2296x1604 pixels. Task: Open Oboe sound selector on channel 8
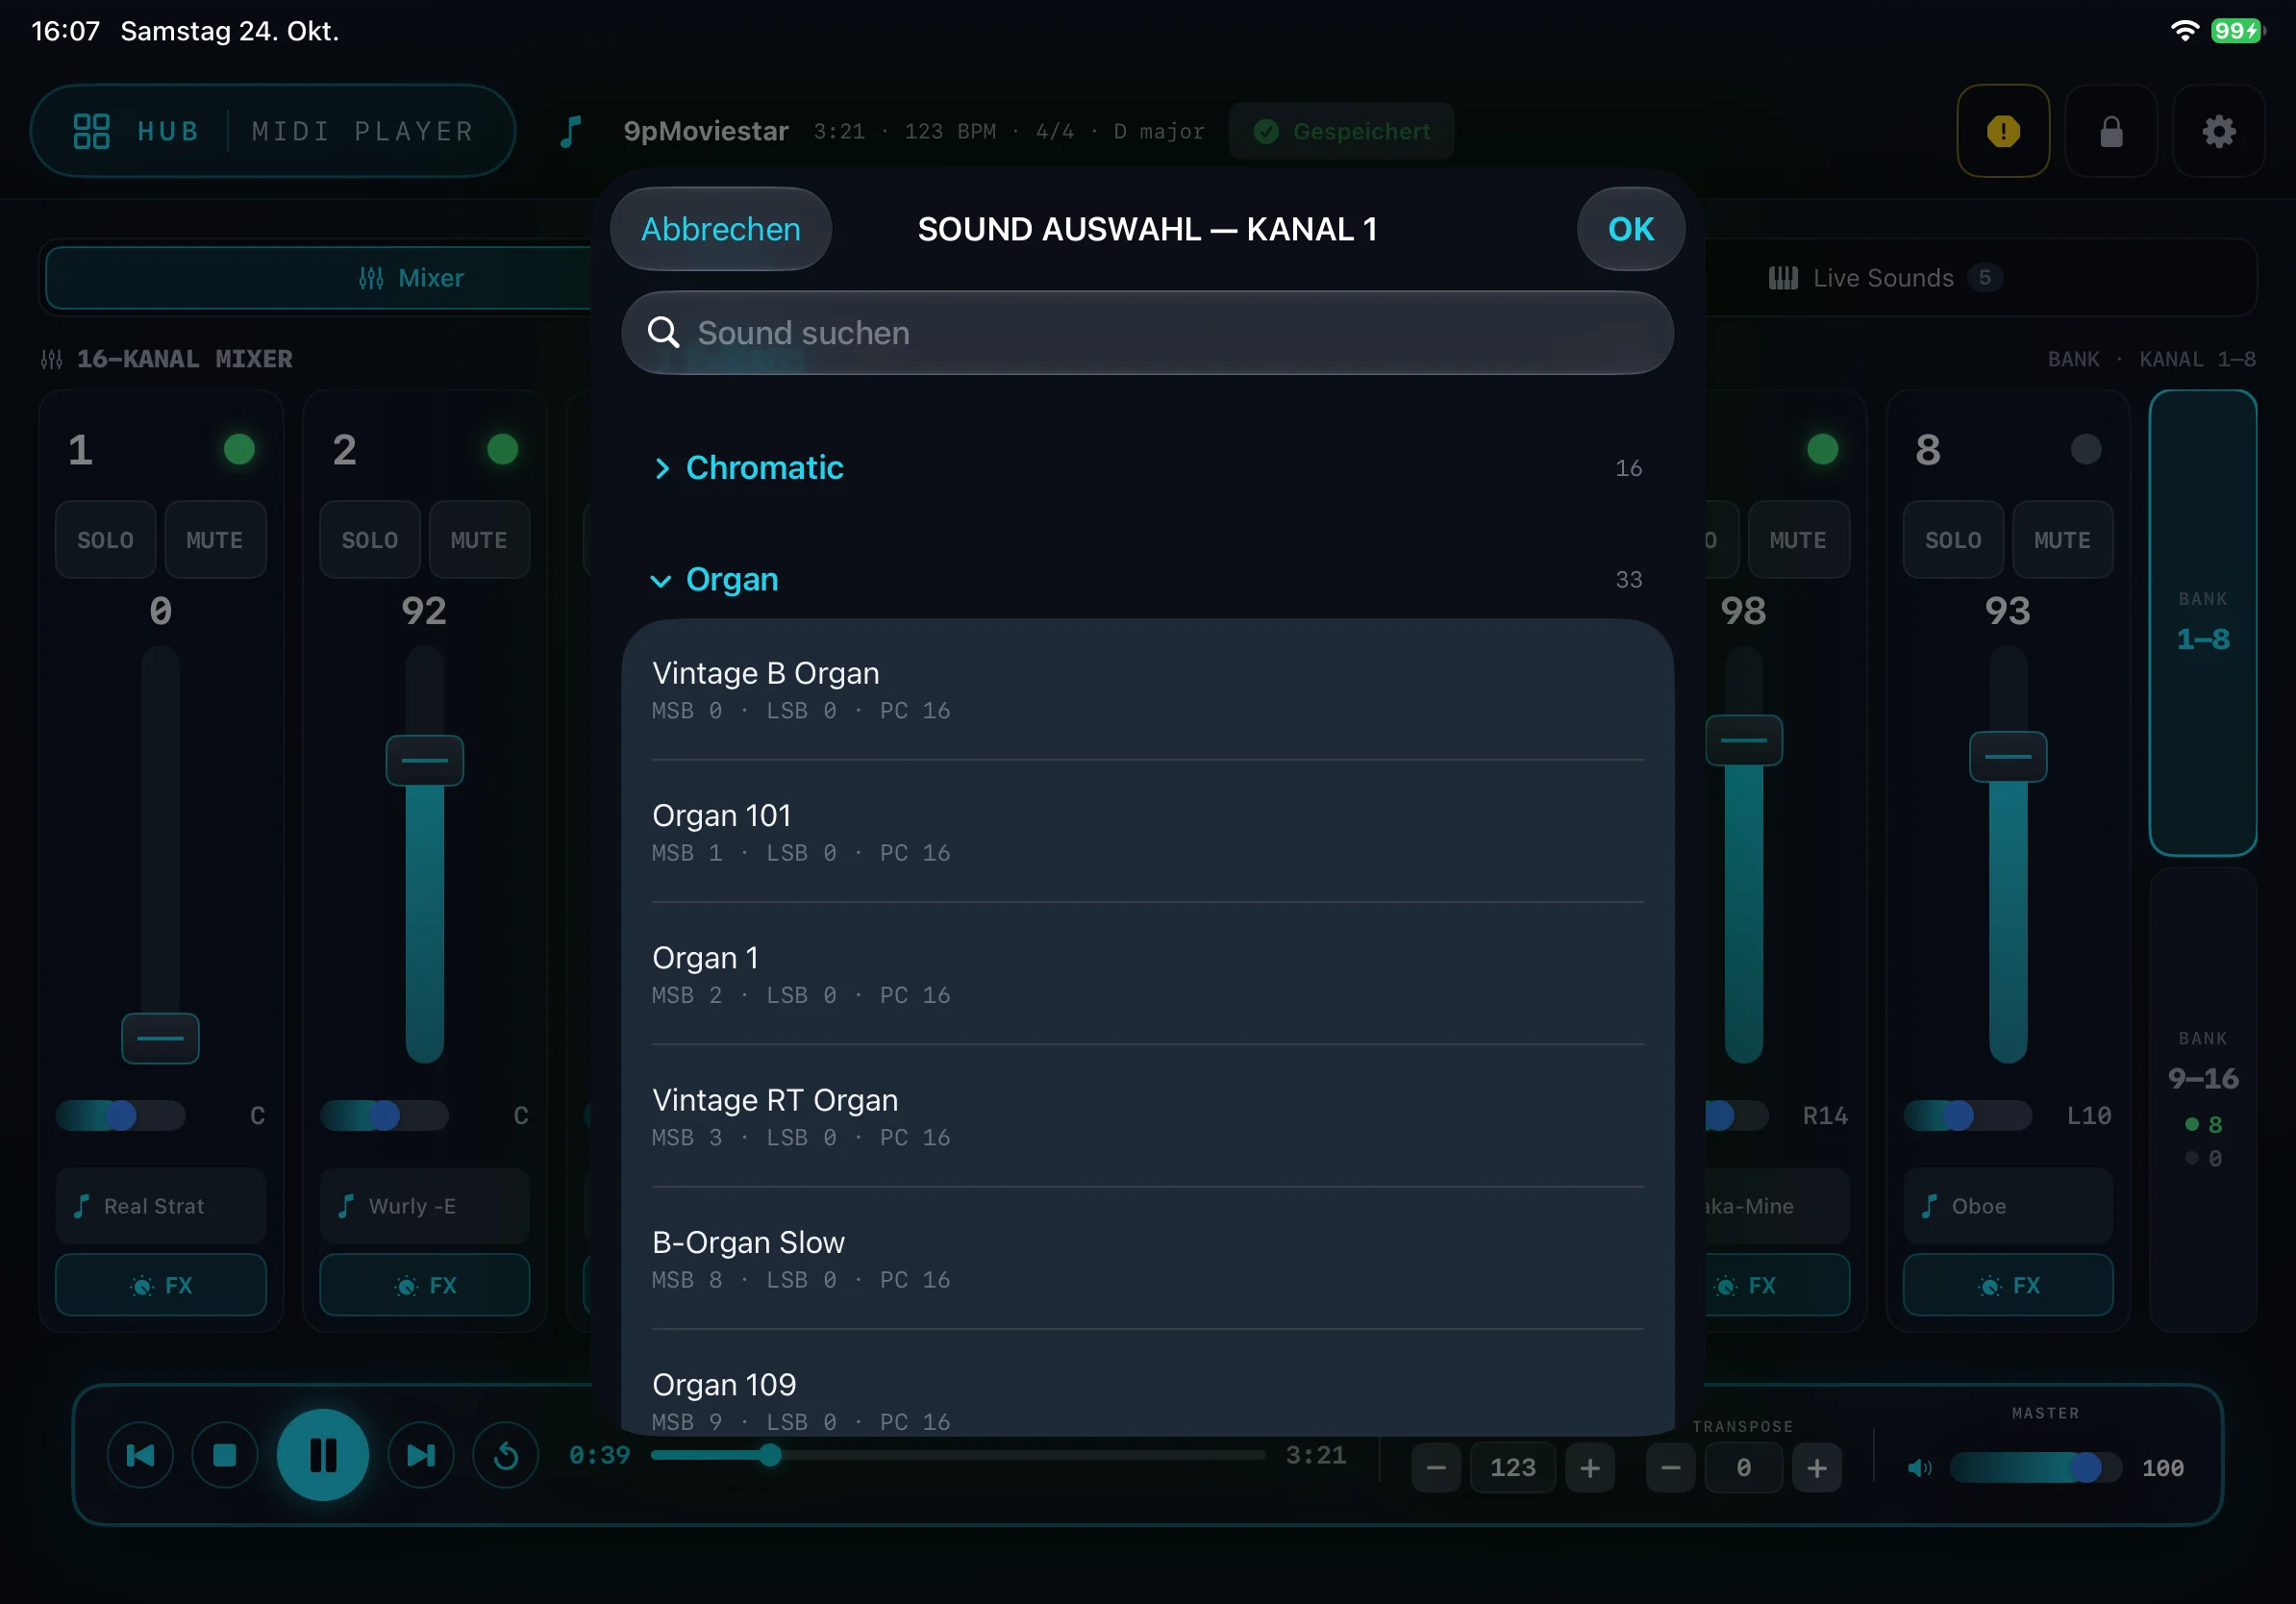(2008, 1206)
